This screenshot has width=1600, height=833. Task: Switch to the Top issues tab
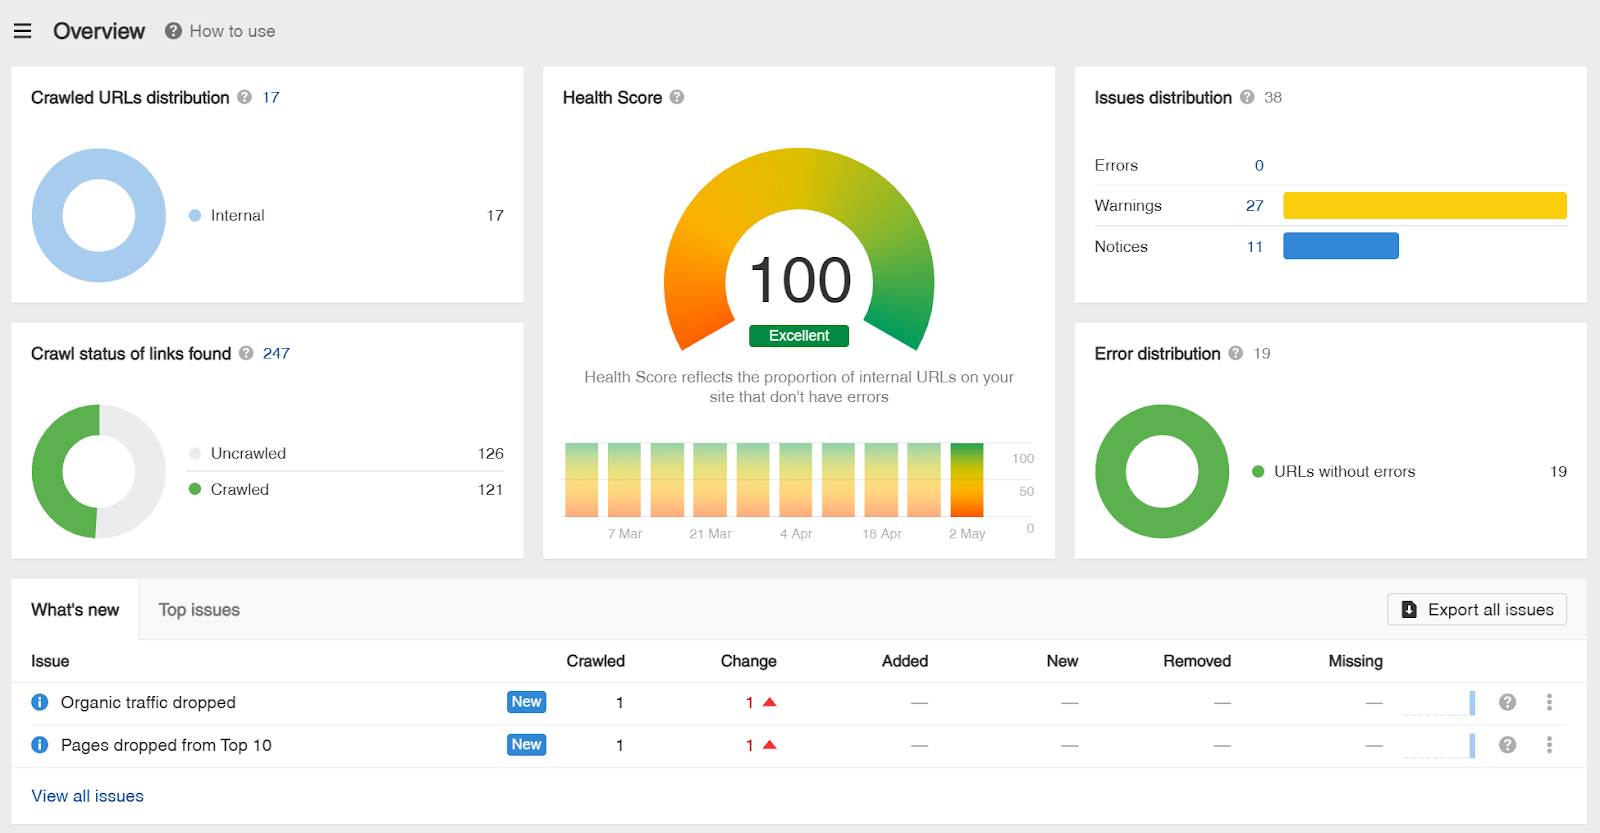tap(199, 610)
